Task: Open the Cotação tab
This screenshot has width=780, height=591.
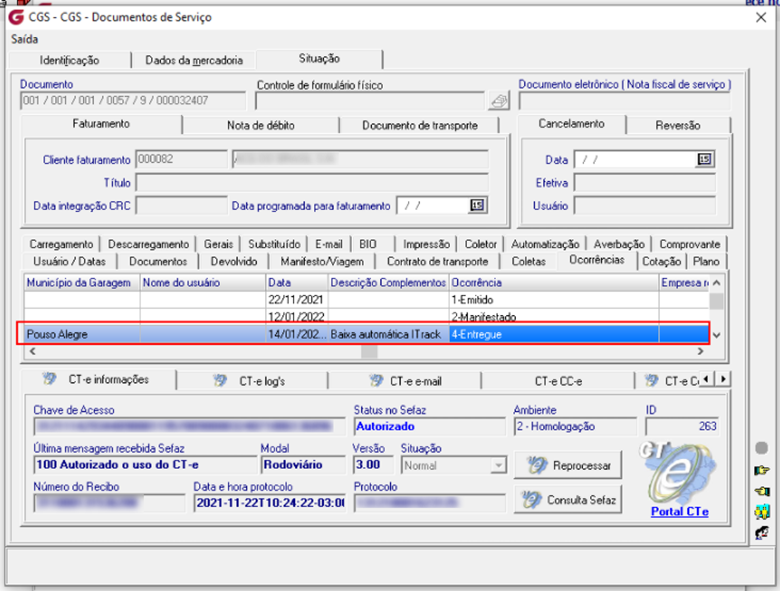Action: tap(661, 262)
